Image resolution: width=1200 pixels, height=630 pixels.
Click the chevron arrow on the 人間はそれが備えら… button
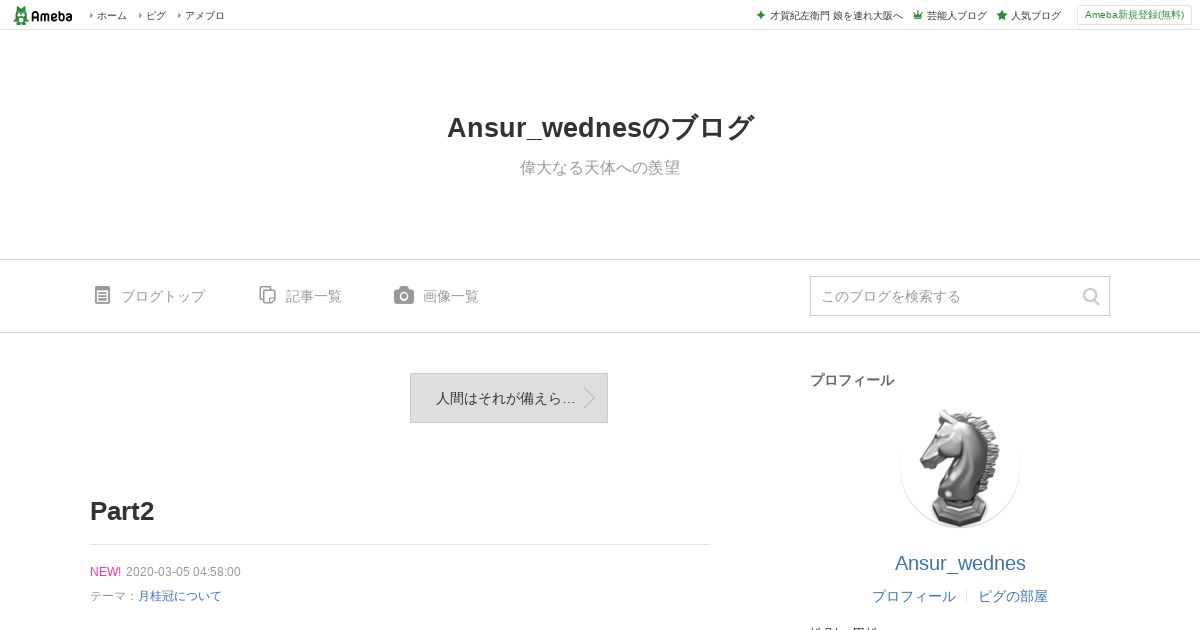pos(589,398)
